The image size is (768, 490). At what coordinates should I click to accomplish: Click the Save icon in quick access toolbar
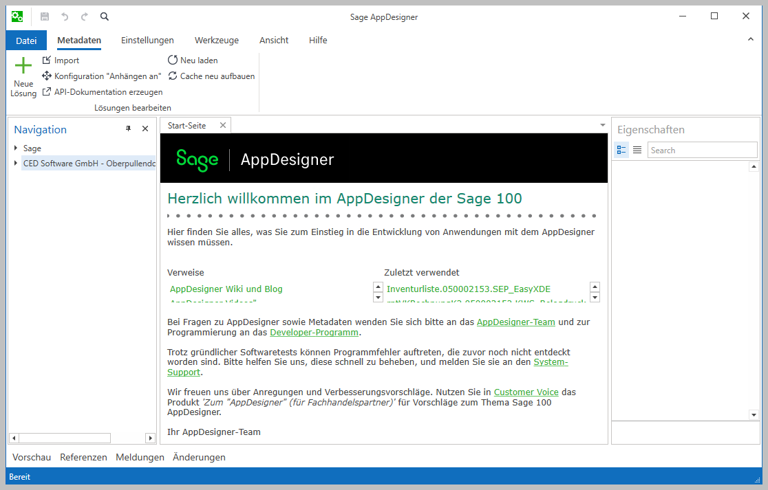[45, 17]
